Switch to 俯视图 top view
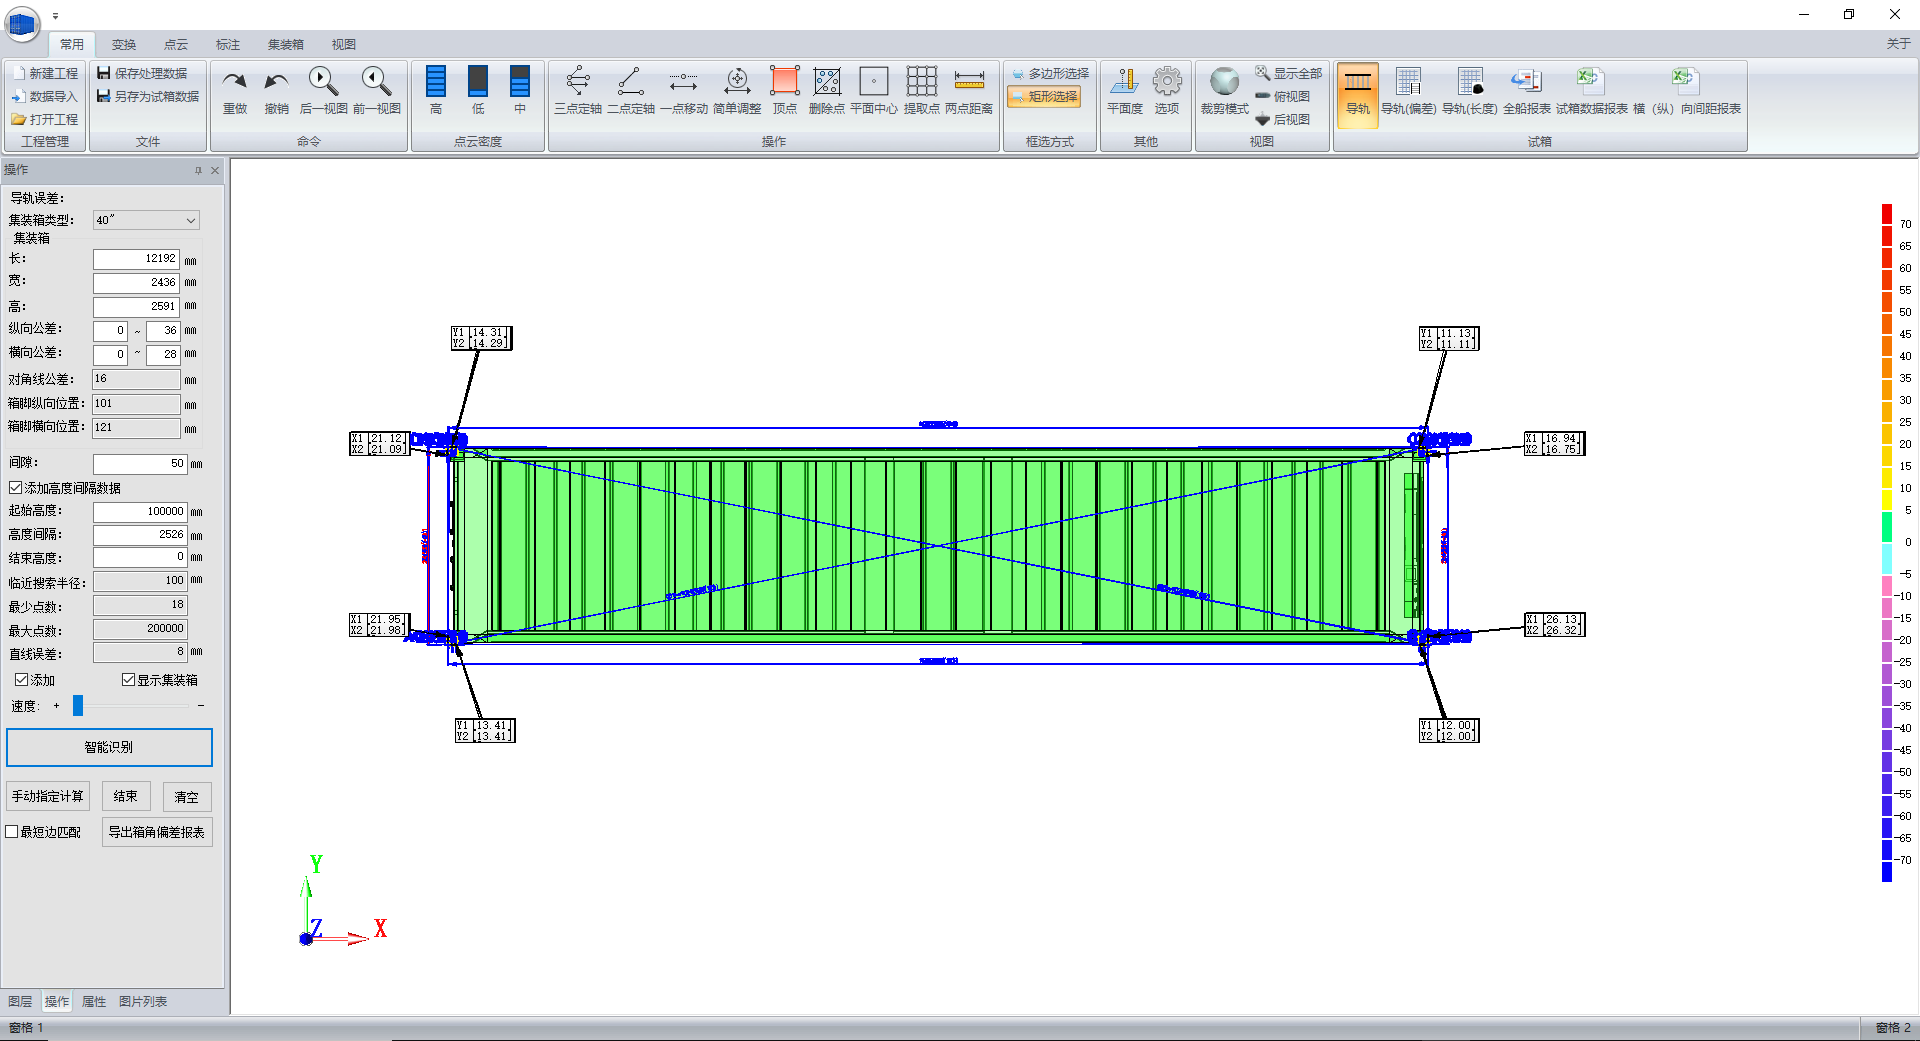The width and height of the screenshot is (1920, 1041). click(1283, 96)
